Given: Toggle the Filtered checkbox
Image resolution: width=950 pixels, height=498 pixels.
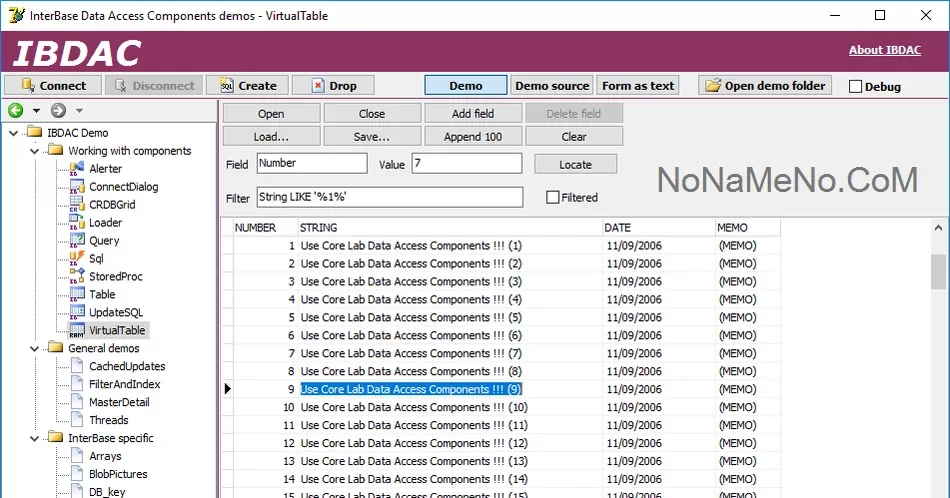Looking at the screenshot, I should pos(553,197).
